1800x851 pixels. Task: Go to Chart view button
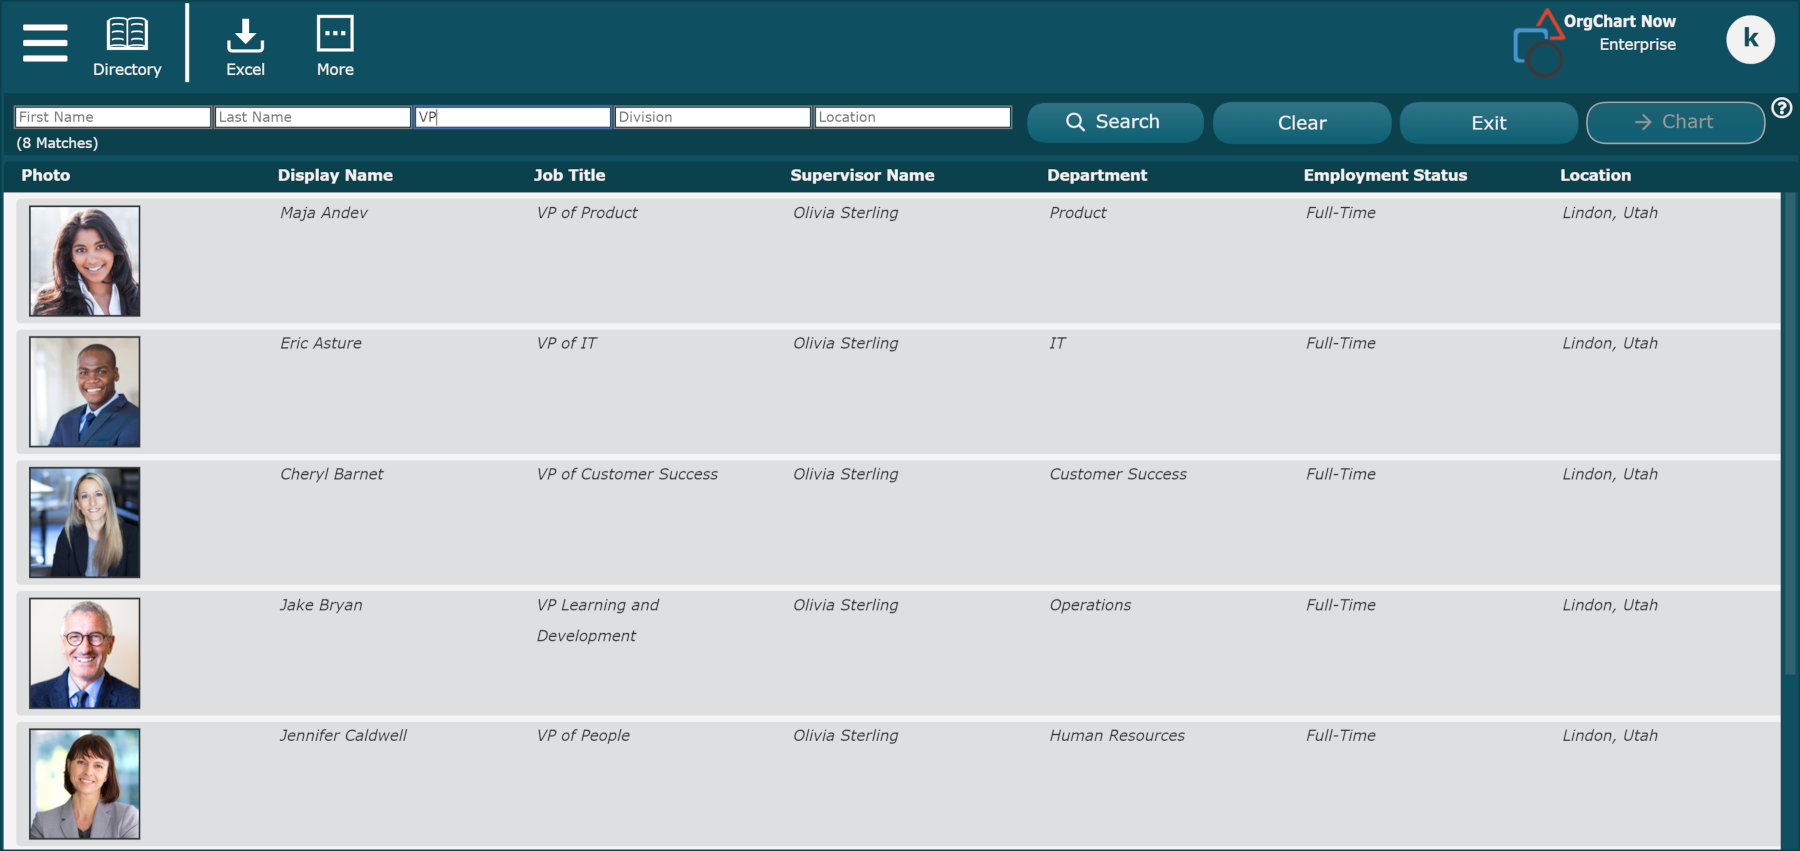[1674, 122]
